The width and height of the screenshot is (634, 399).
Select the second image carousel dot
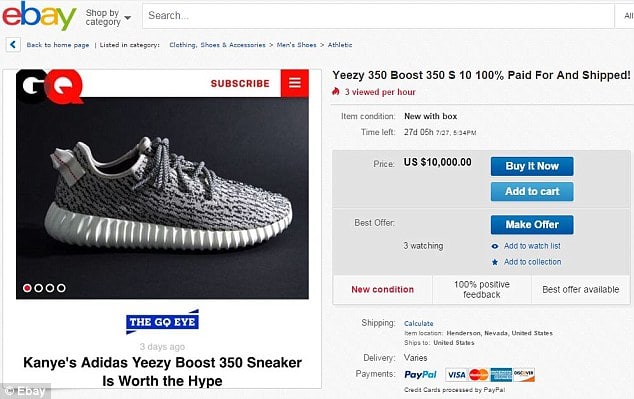38,288
